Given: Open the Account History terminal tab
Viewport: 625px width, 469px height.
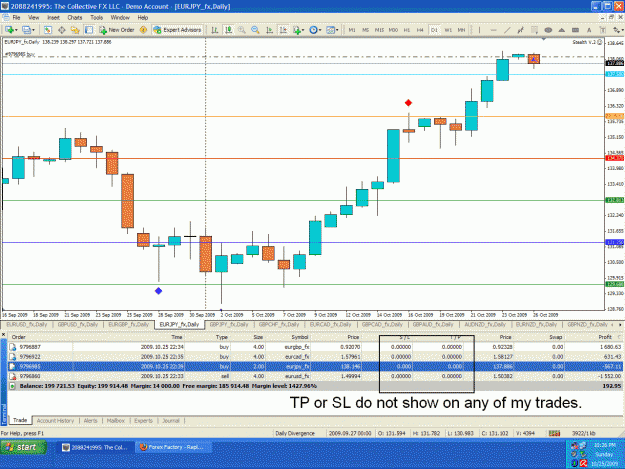Looking at the screenshot, I should (55, 421).
